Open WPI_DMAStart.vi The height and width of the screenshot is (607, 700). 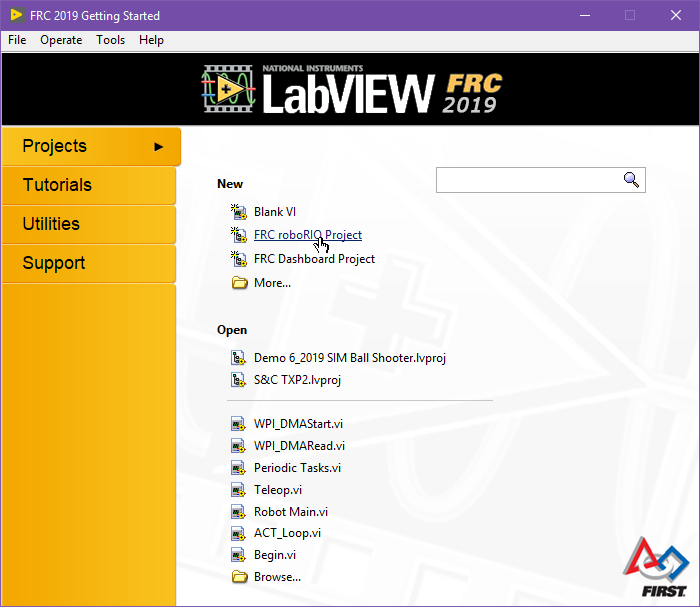(x=298, y=424)
